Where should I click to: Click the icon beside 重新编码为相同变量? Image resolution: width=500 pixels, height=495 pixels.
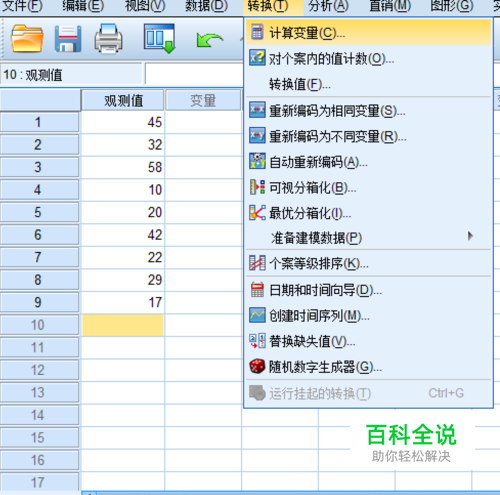(257, 110)
